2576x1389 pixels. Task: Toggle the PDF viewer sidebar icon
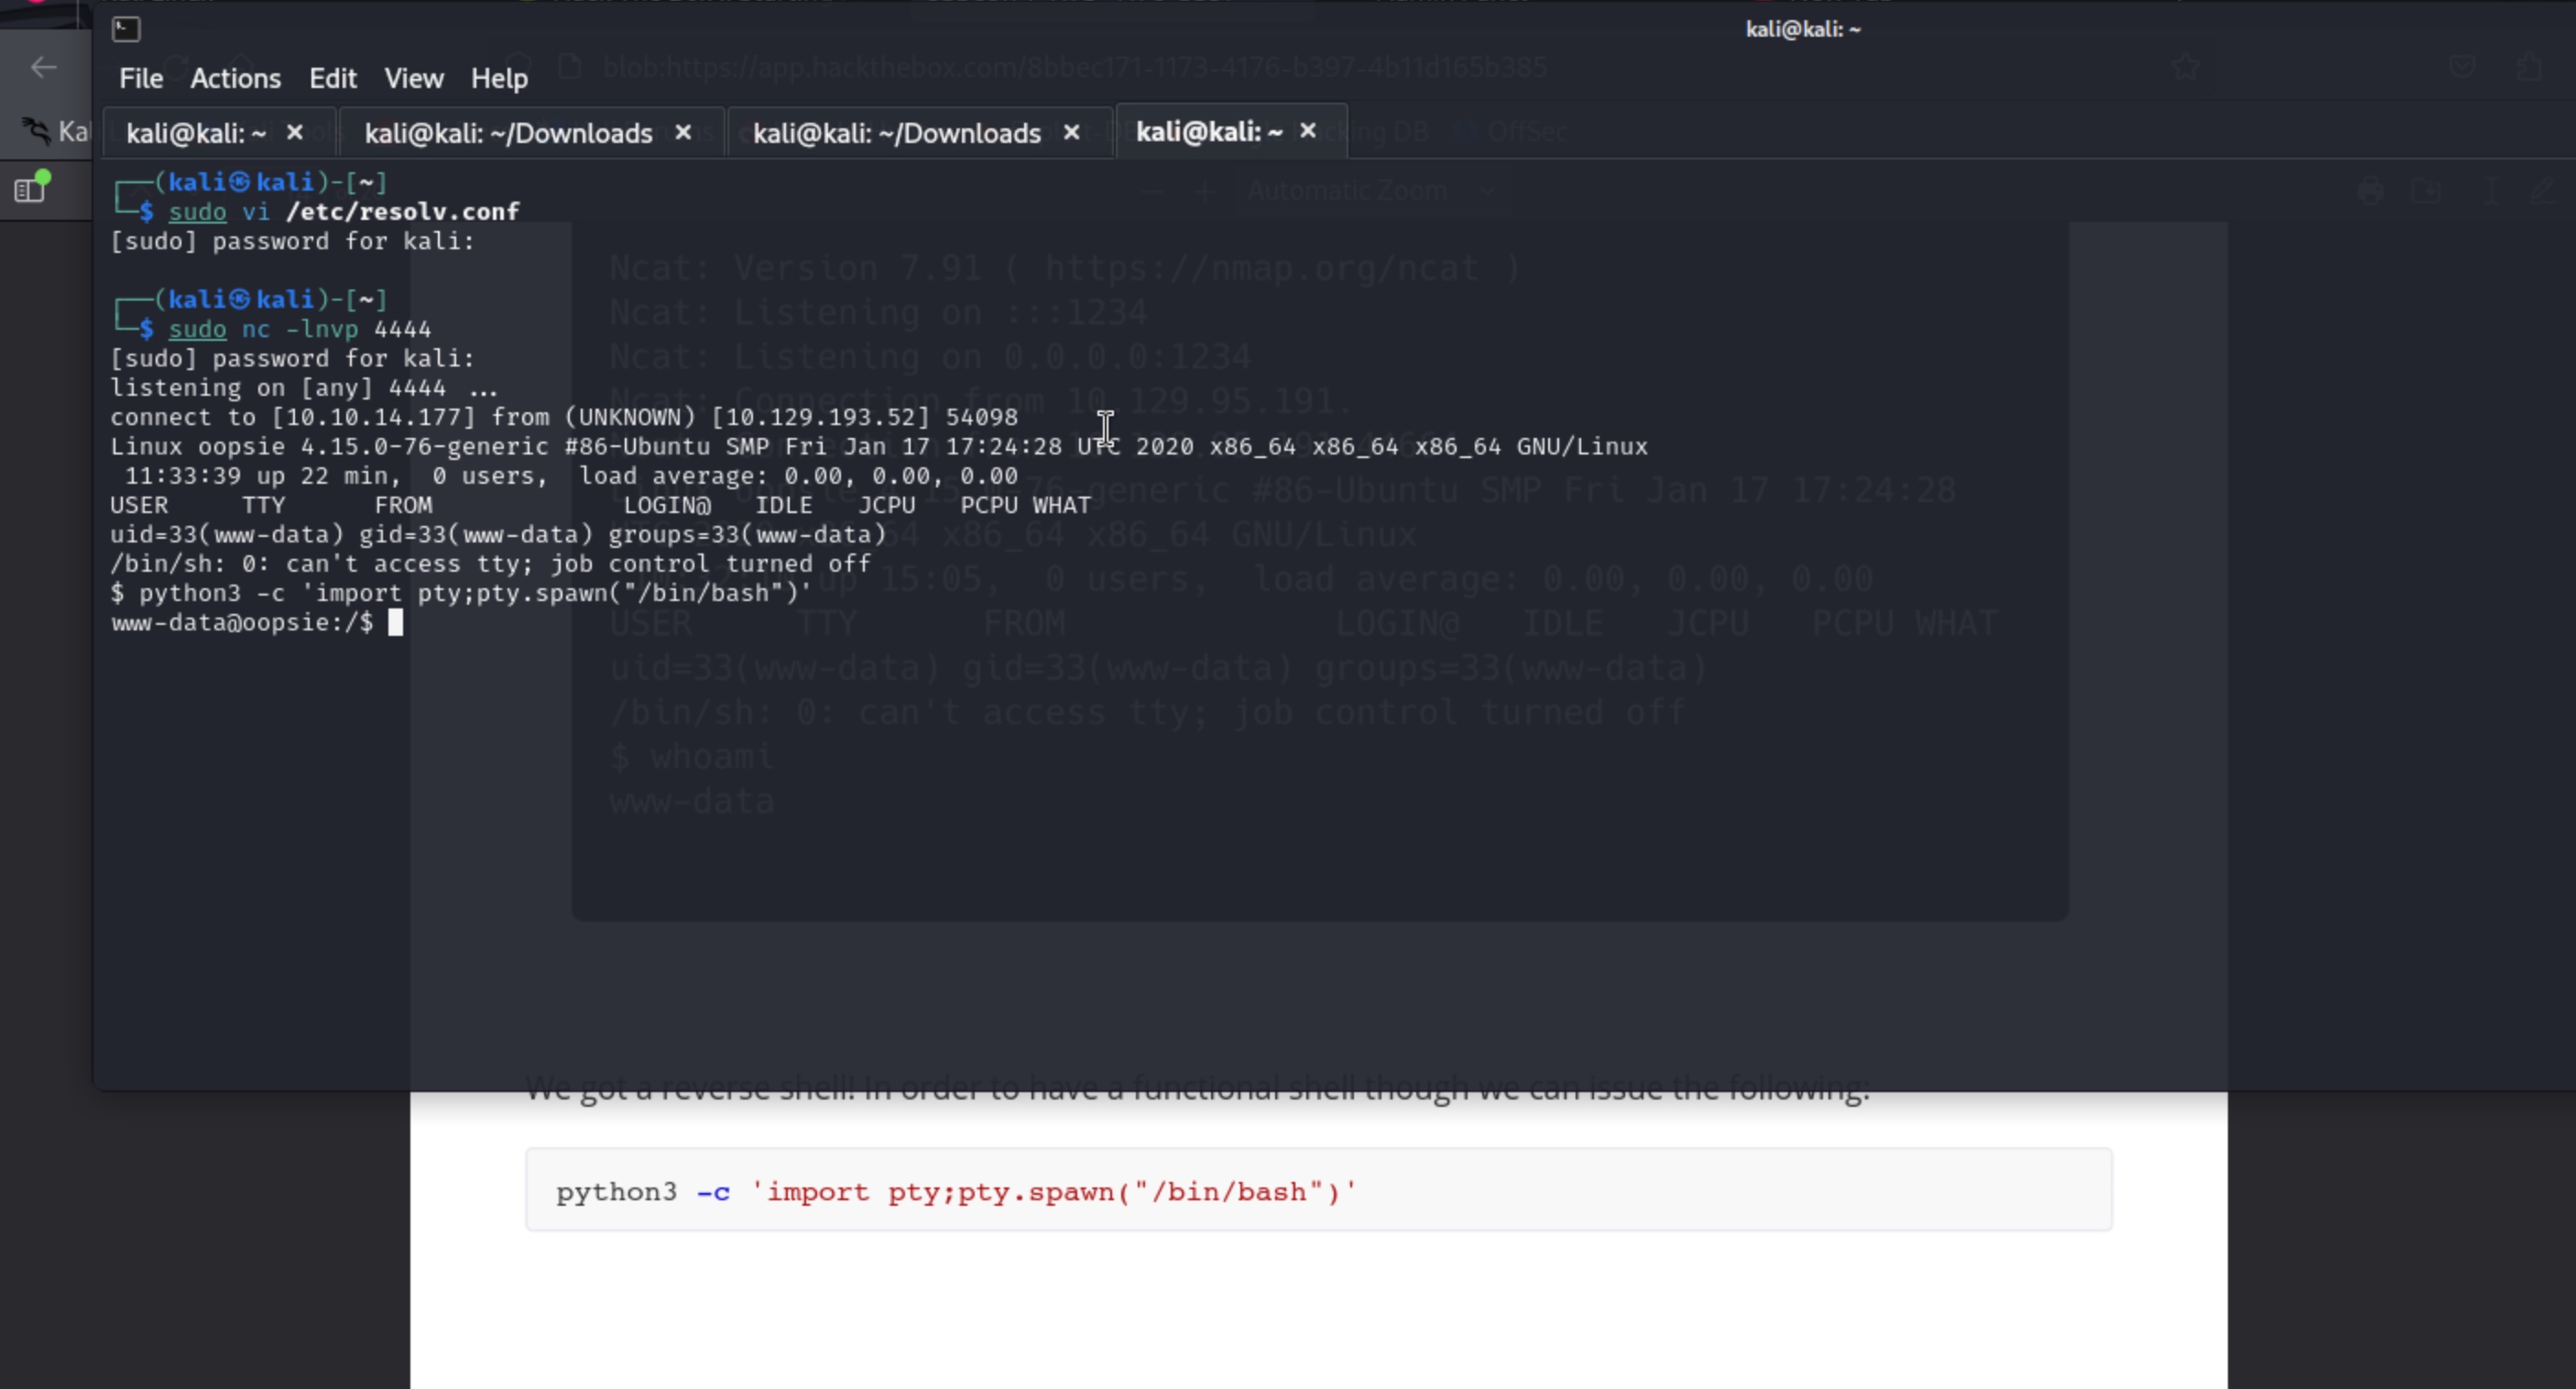click(30, 188)
